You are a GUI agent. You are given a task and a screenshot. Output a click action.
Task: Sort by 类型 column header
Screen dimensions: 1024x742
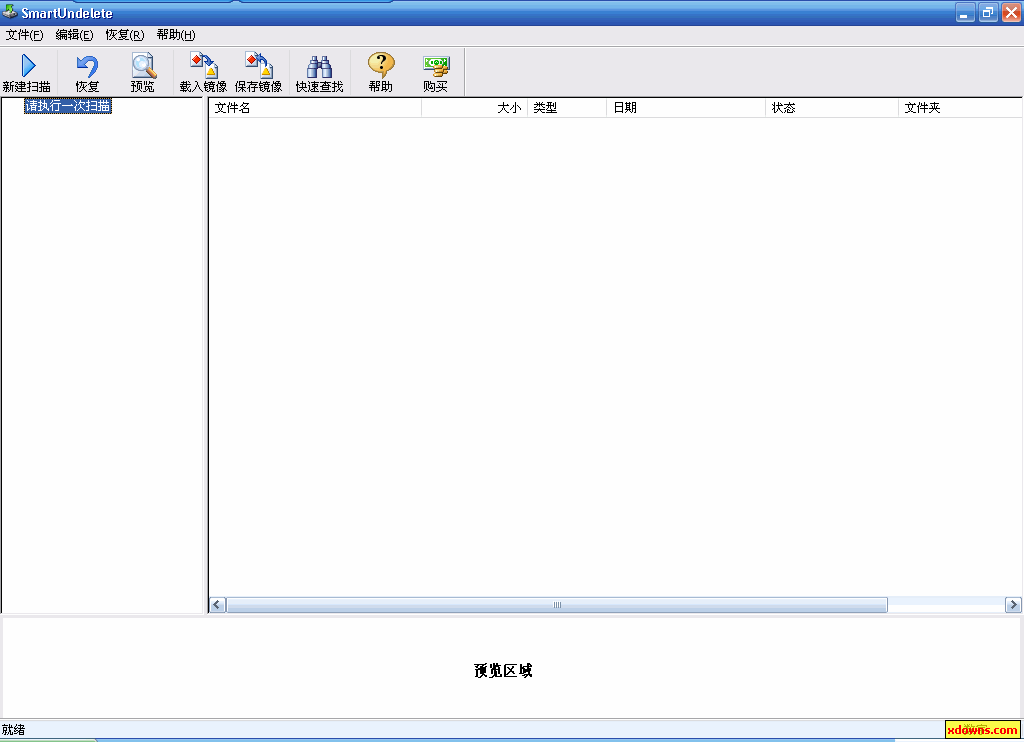[567, 108]
